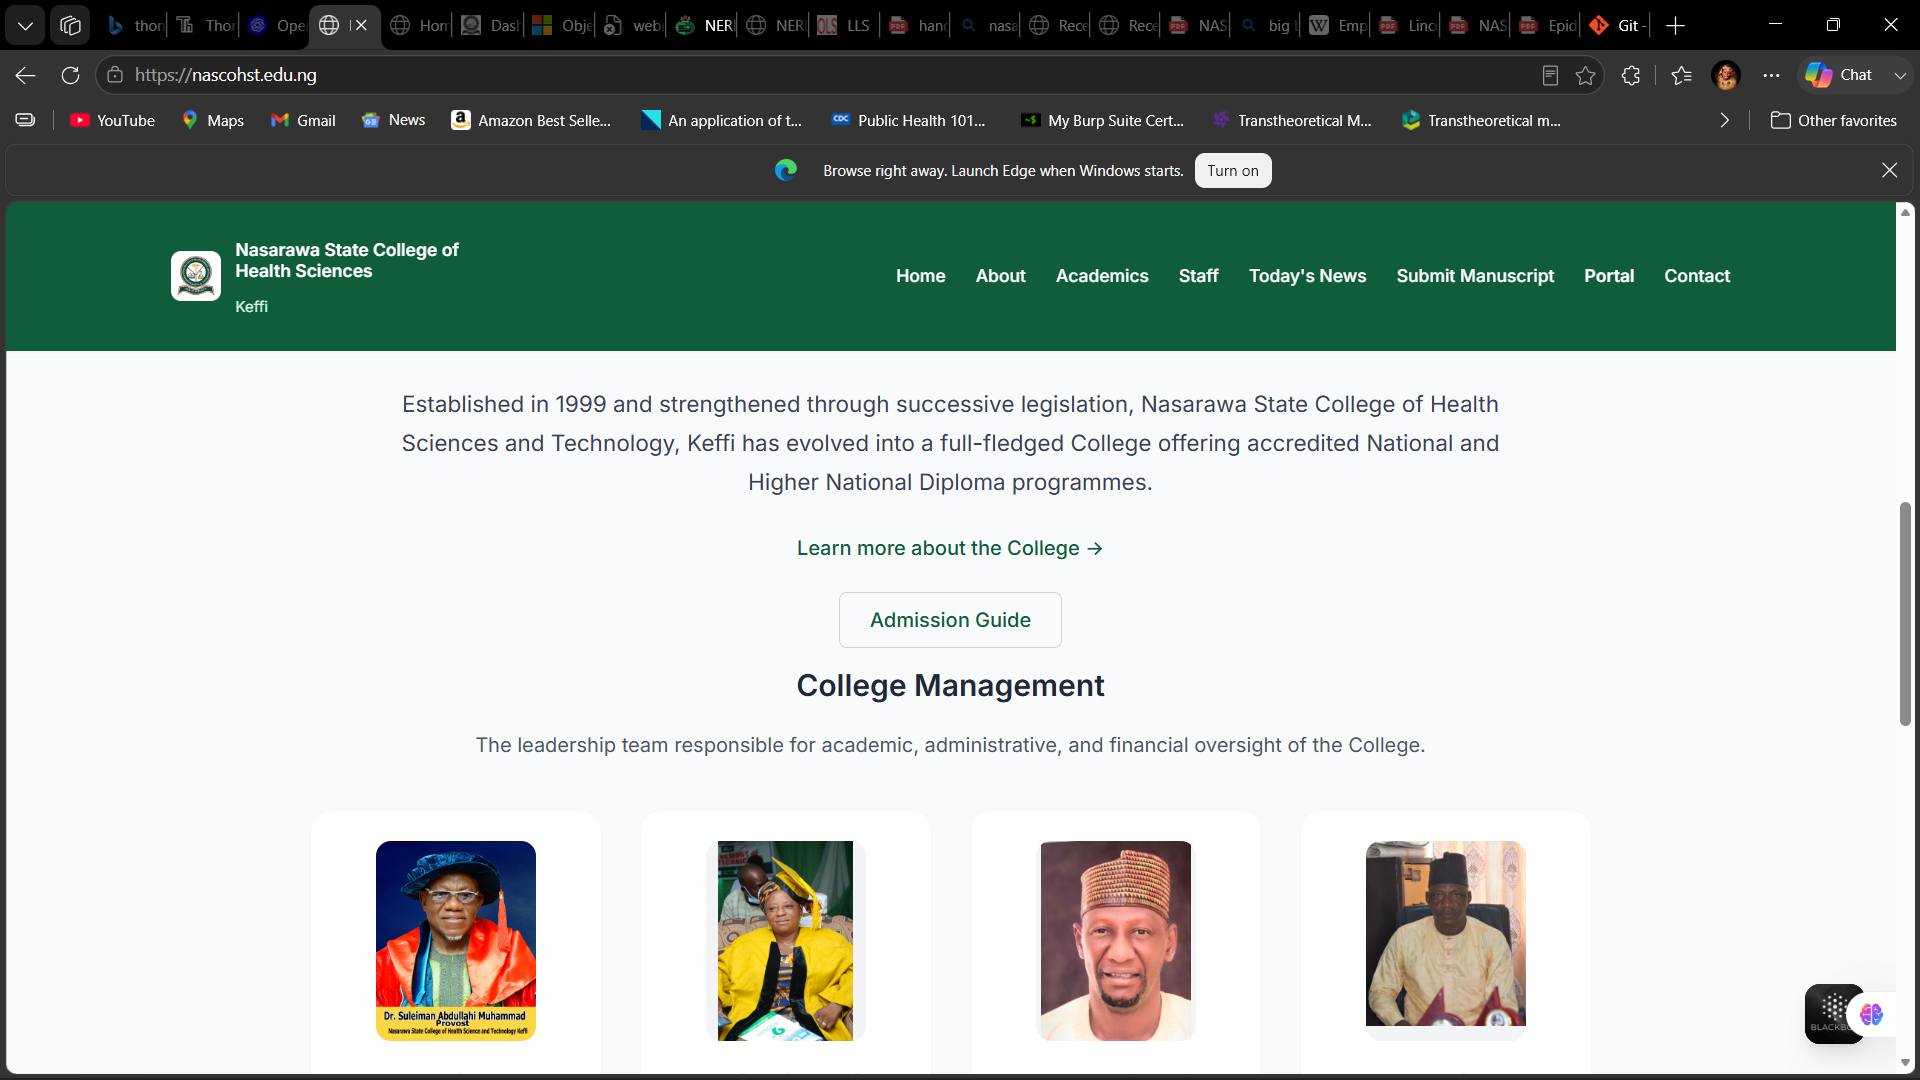Open the Staff nav item
The height and width of the screenshot is (1080, 1920).
[x=1198, y=276]
